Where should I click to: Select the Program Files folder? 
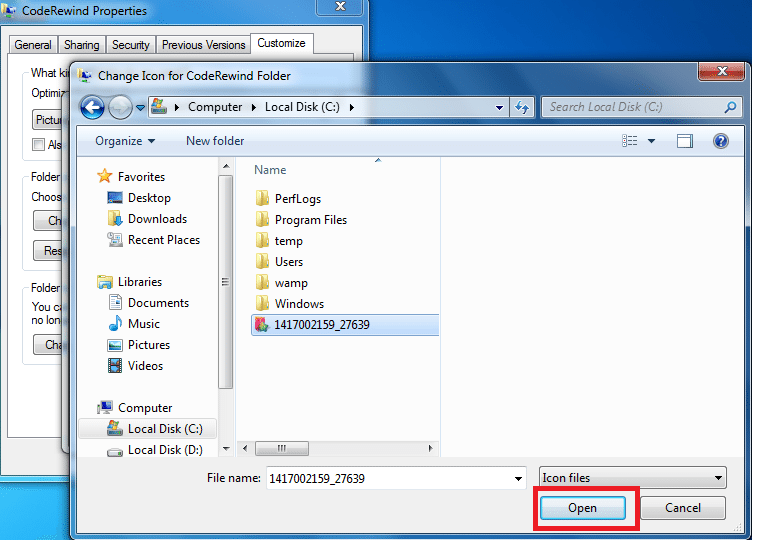311,220
